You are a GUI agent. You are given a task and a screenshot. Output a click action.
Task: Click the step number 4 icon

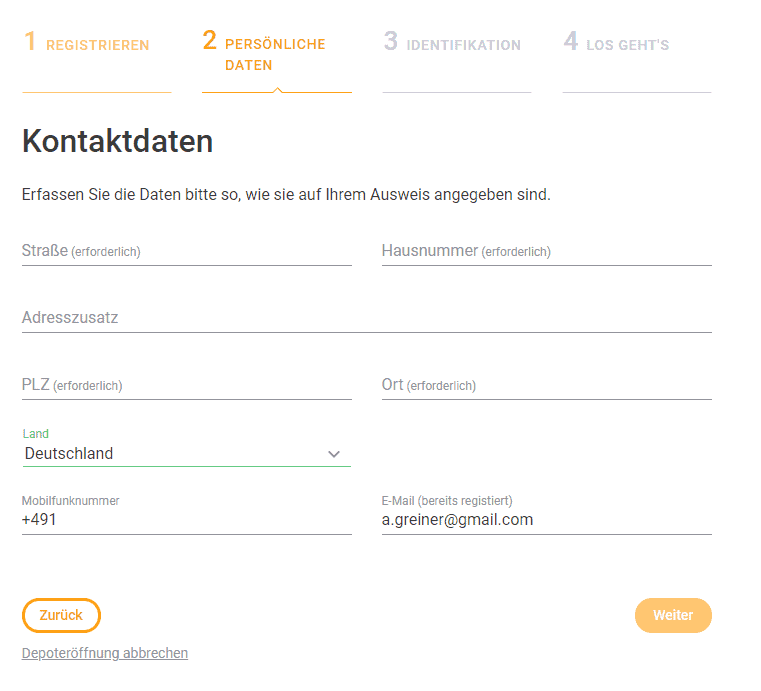point(571,41)
